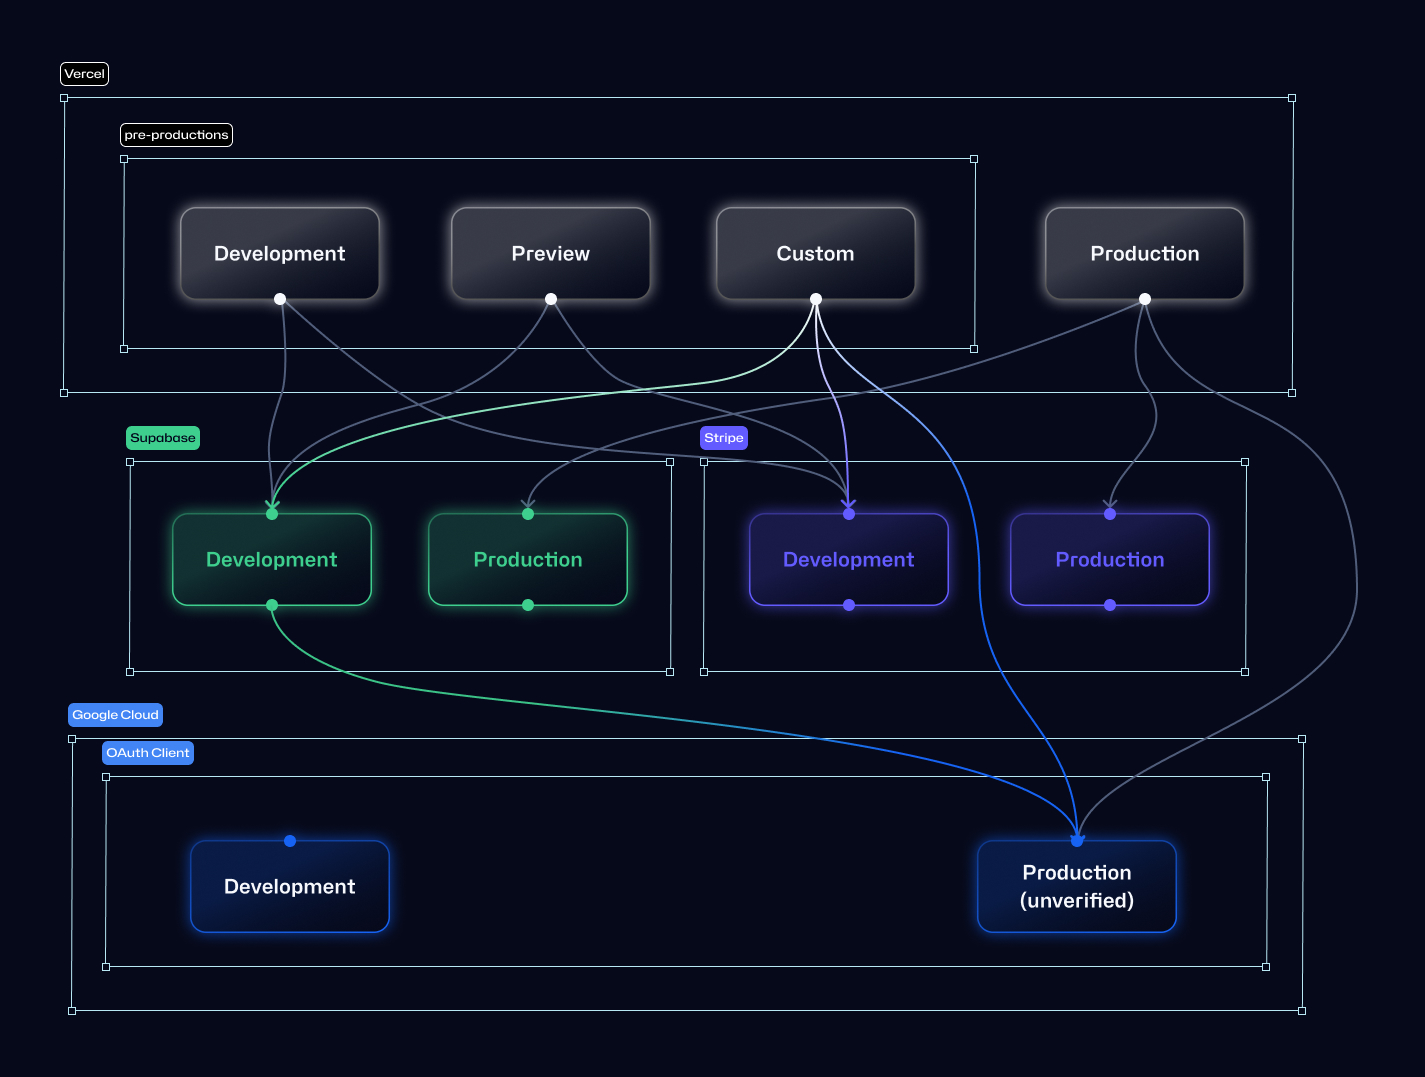Screen dimensions: 1425x1077
Task: Select the Stripe Production node
Action: 1110,559
